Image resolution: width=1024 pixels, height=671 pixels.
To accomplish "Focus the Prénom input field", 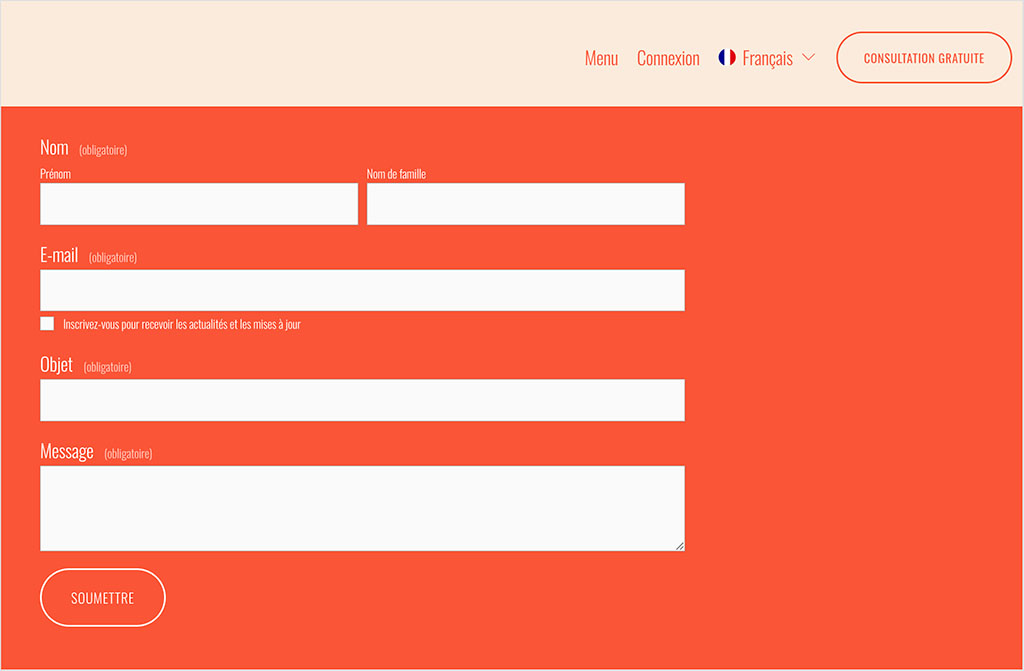I will click(198, 203).
